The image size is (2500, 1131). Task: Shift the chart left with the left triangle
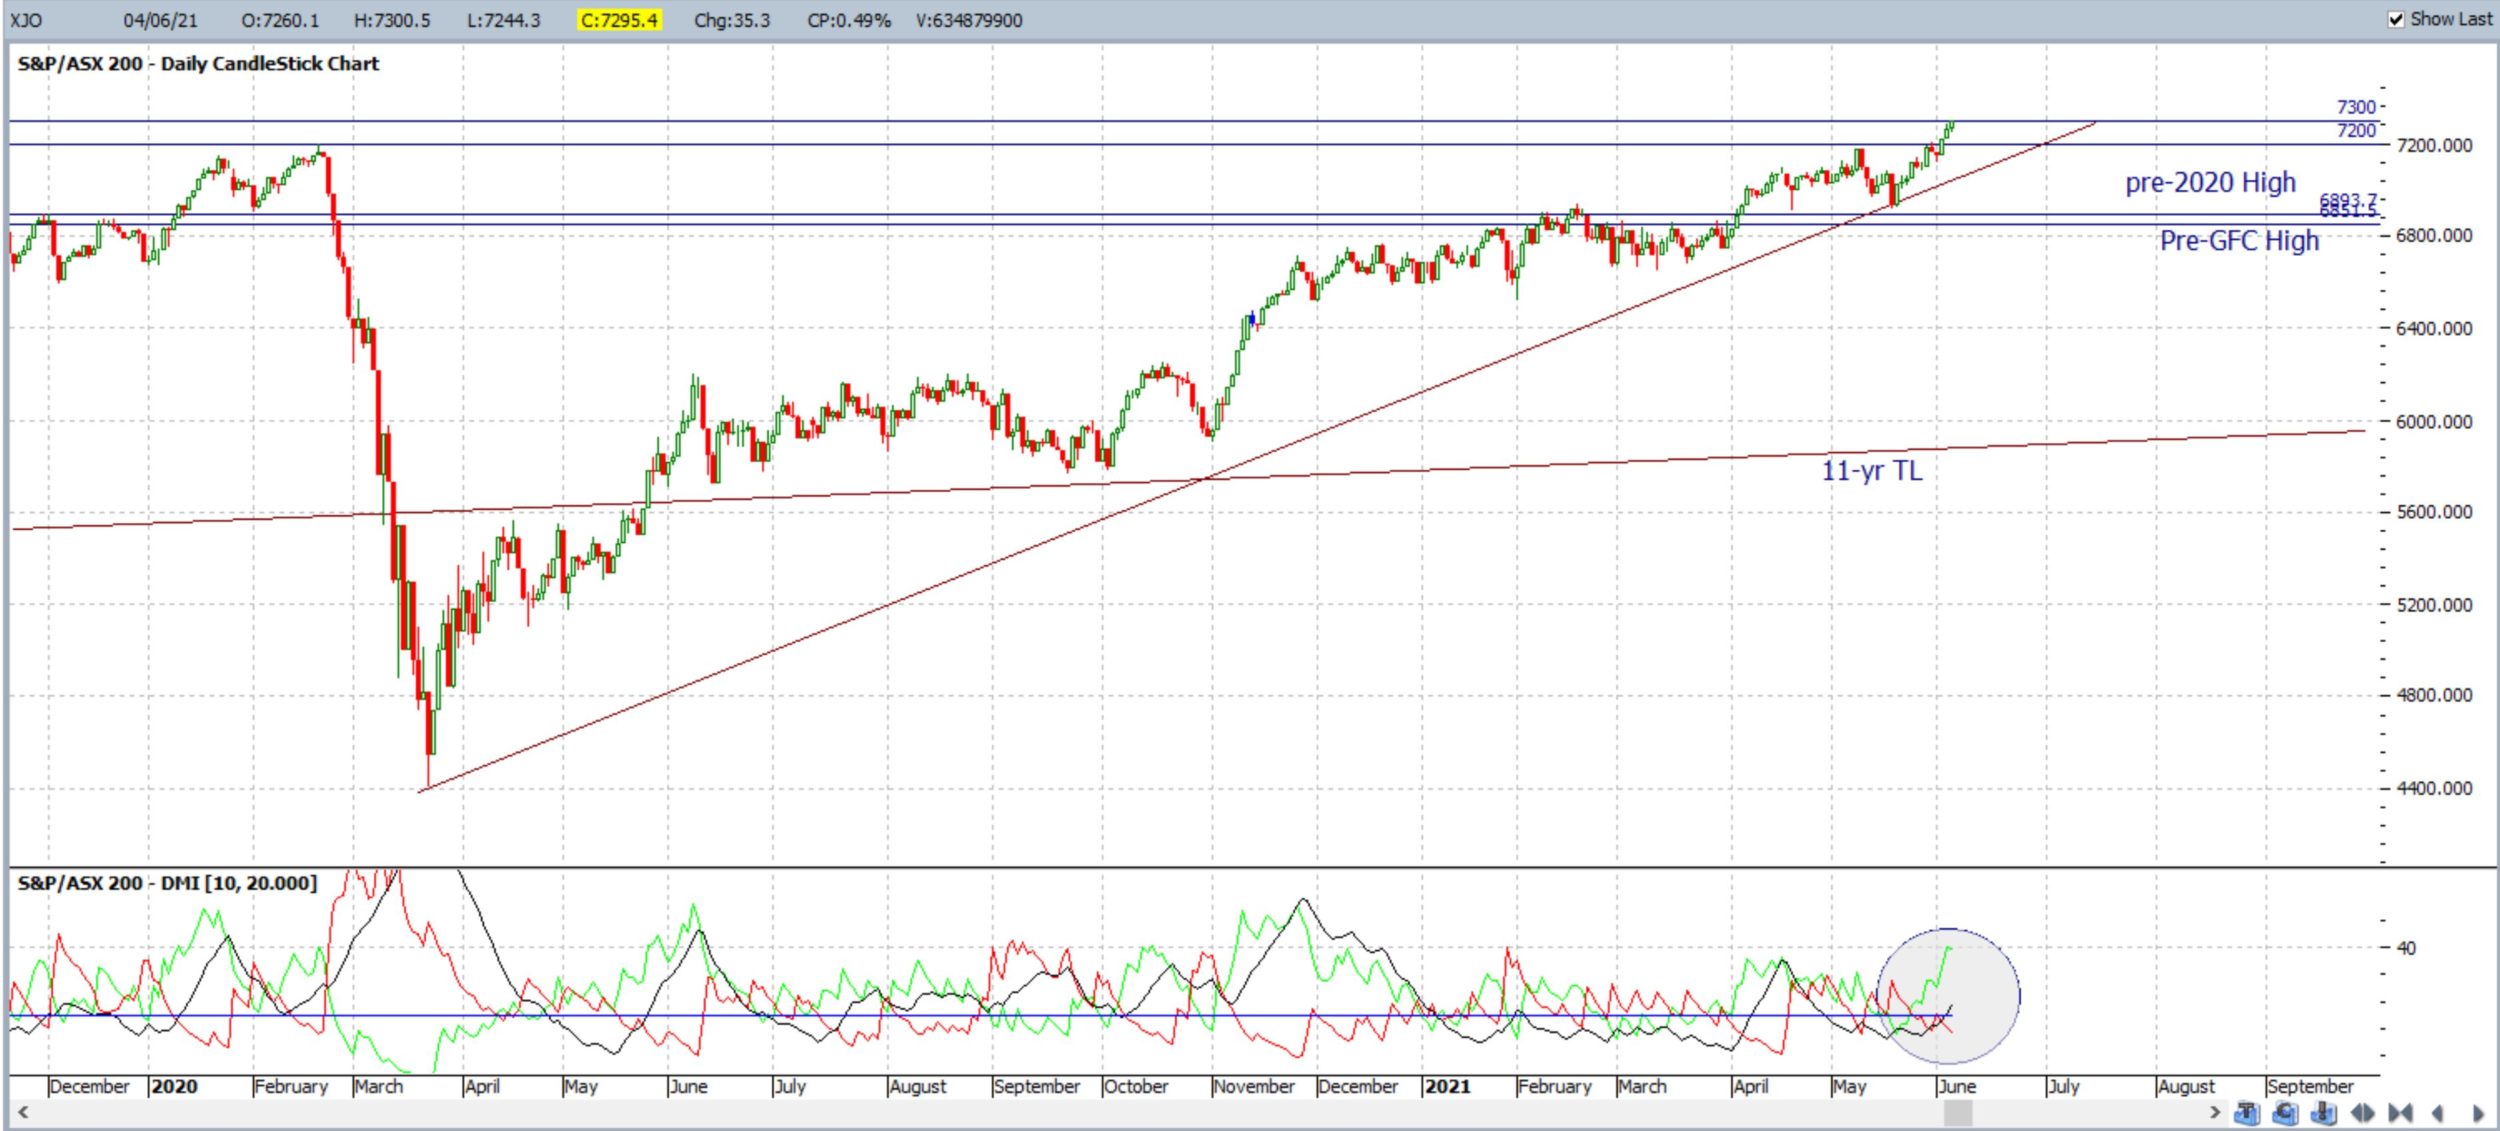click(x=2438, y=1113)
